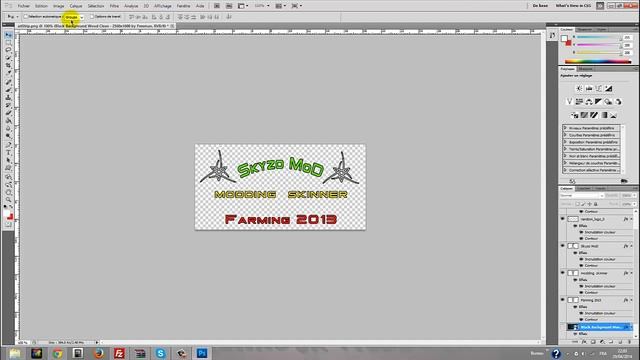The height and width of the screenshot is (360, 640).
Task: Collapse effects of Skyzo MoD layer
Action: coord(631,246)
